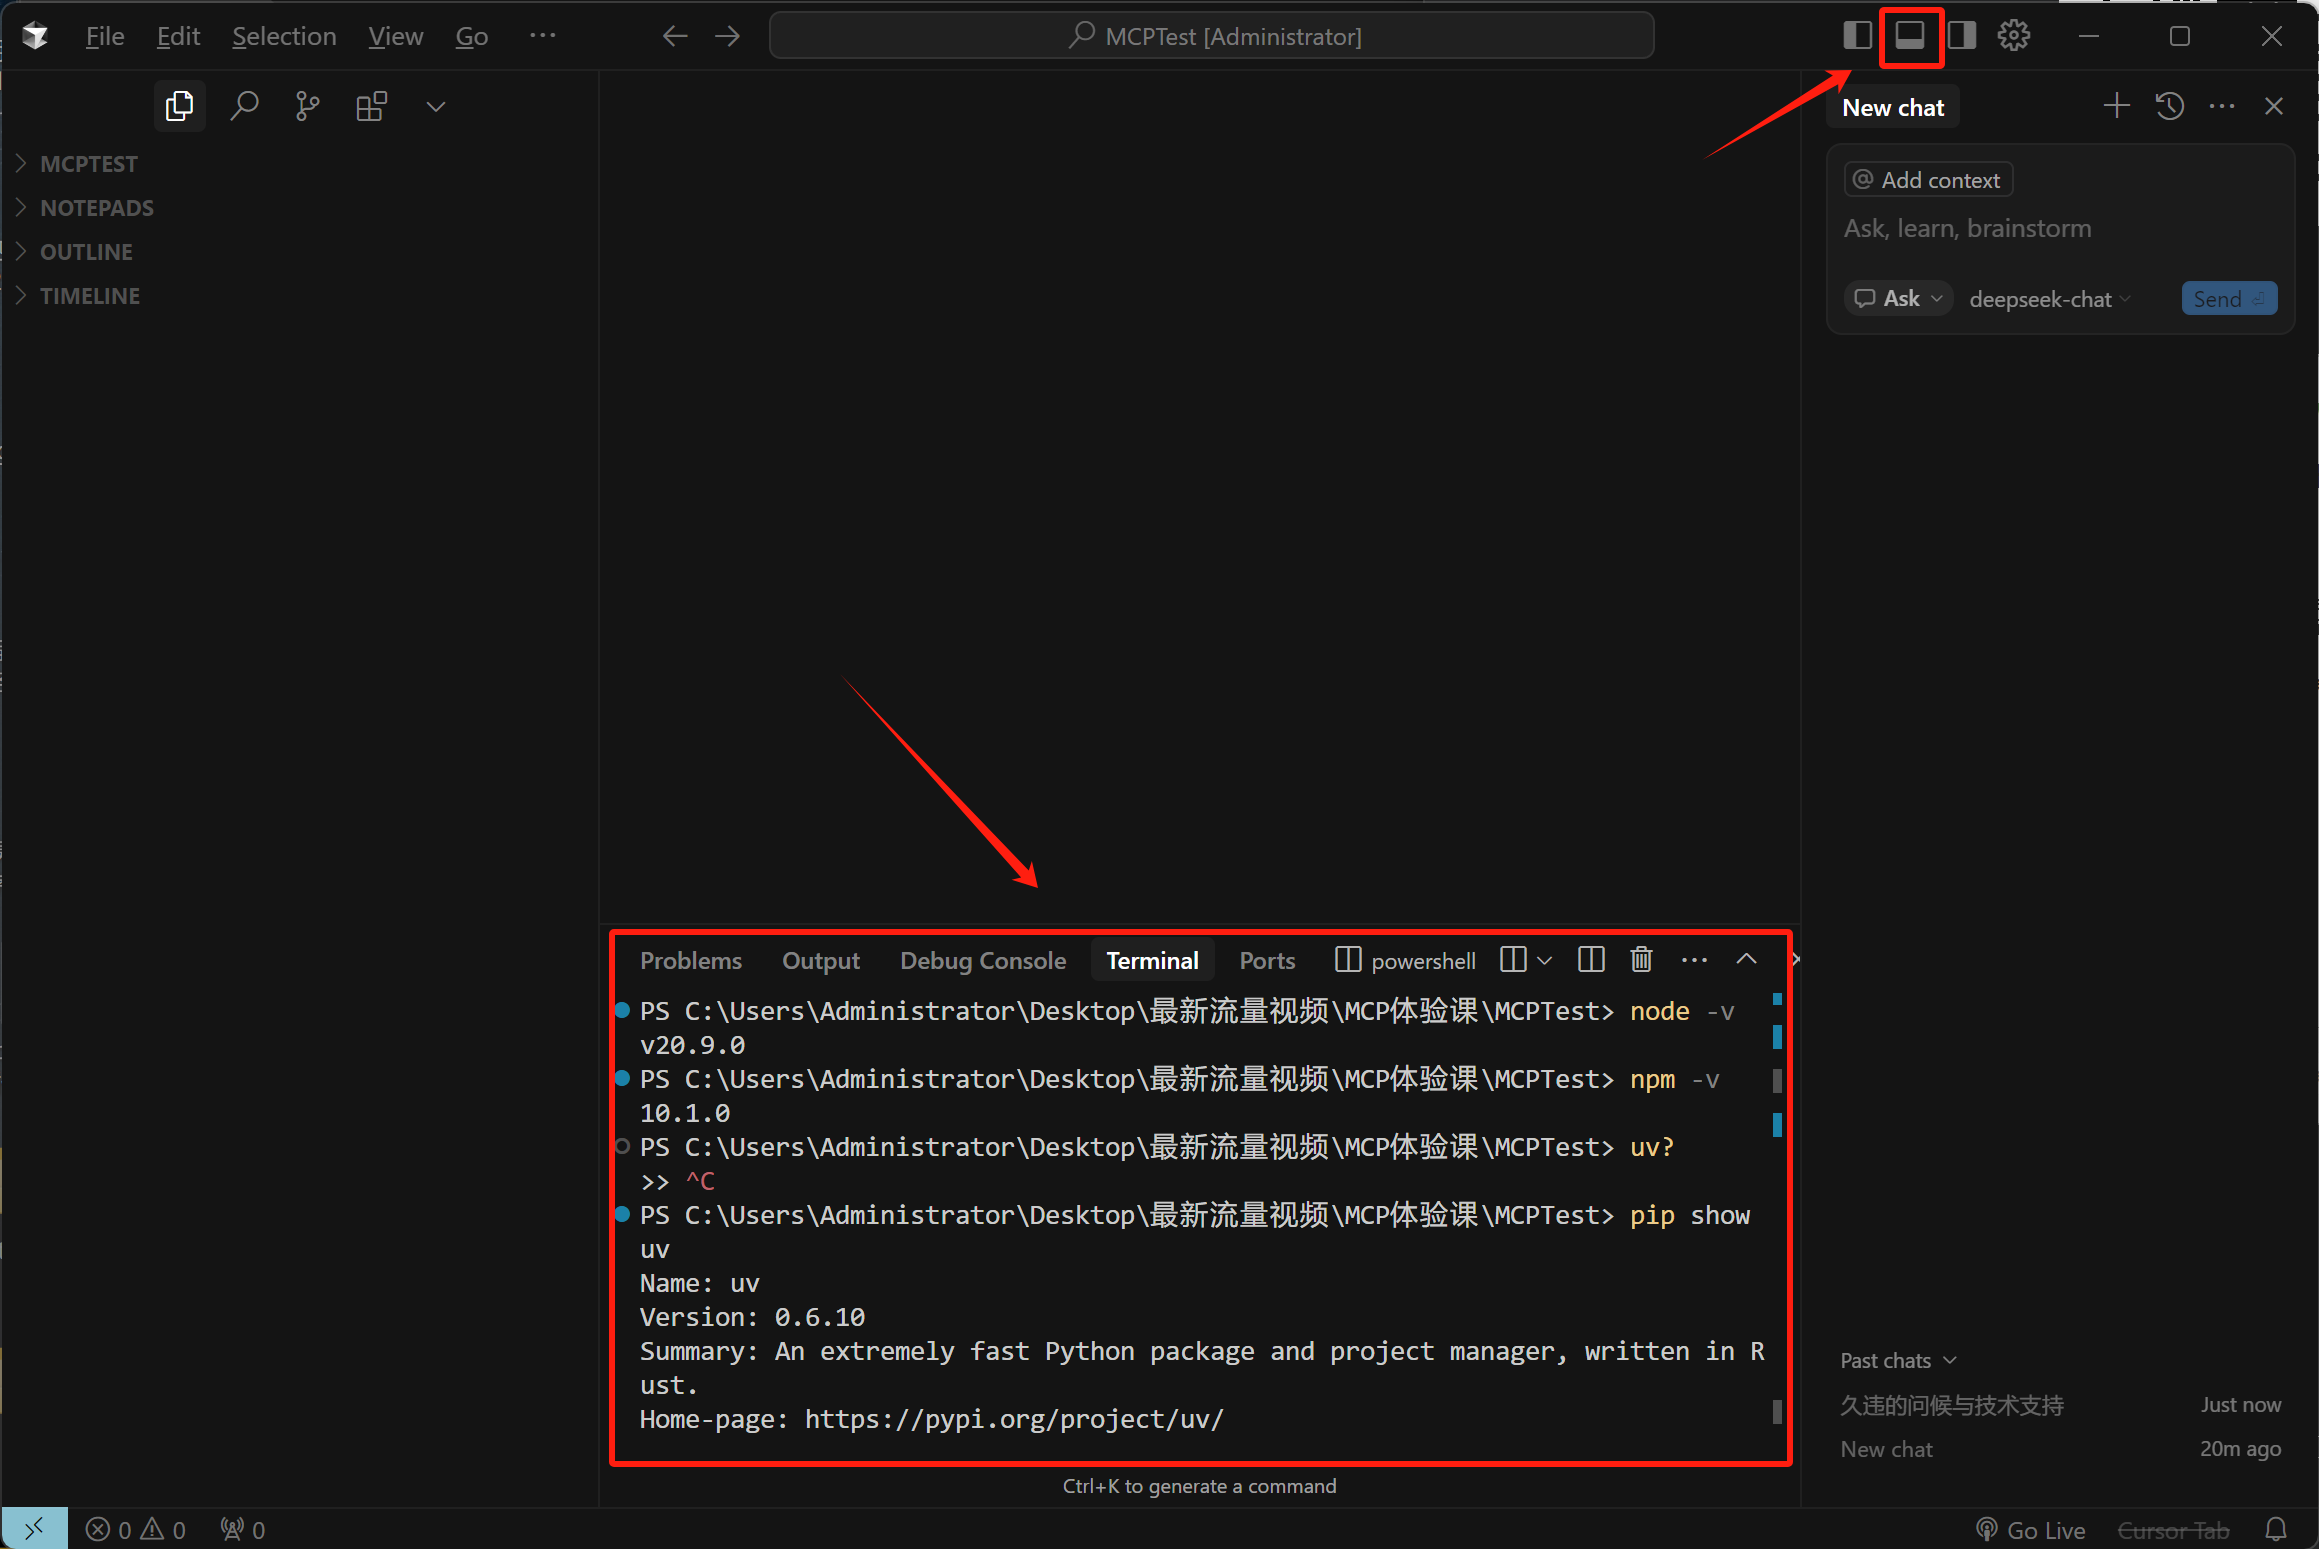The width and height of the screenshot is (2319, 1549).
Task: Open the deepseek-chat model selector
Action: pyautogui.click(x=2049, y=299)
